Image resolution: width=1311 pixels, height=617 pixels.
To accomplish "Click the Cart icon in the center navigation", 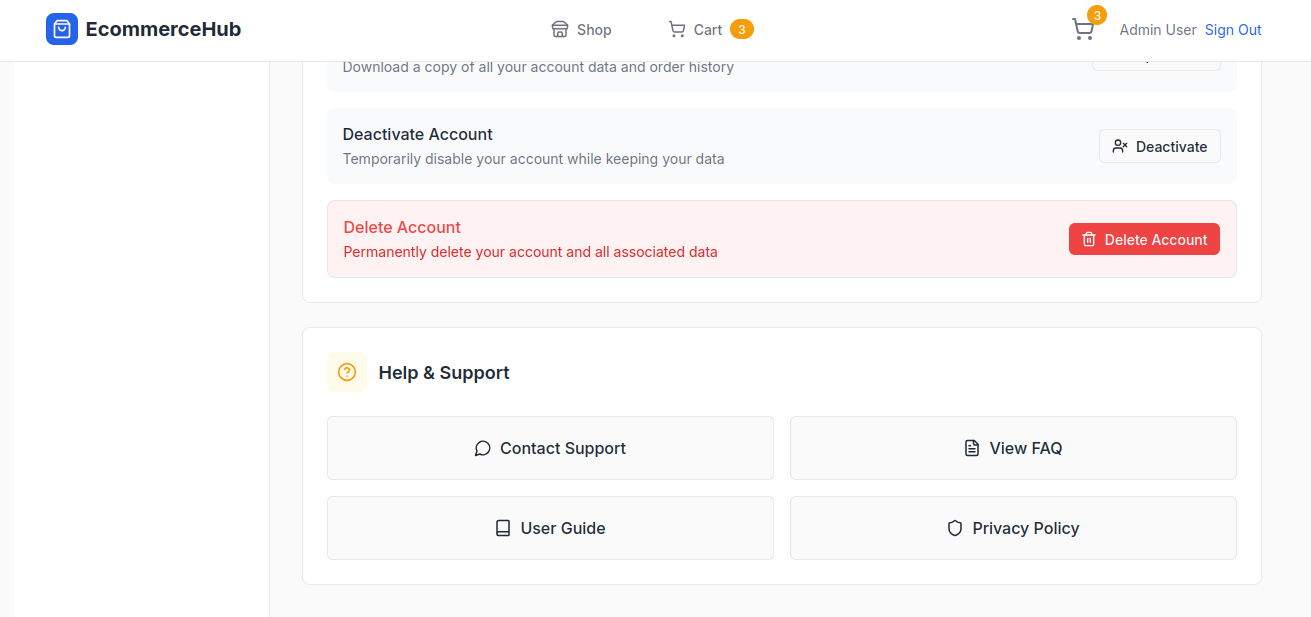I will pos(677,29).
